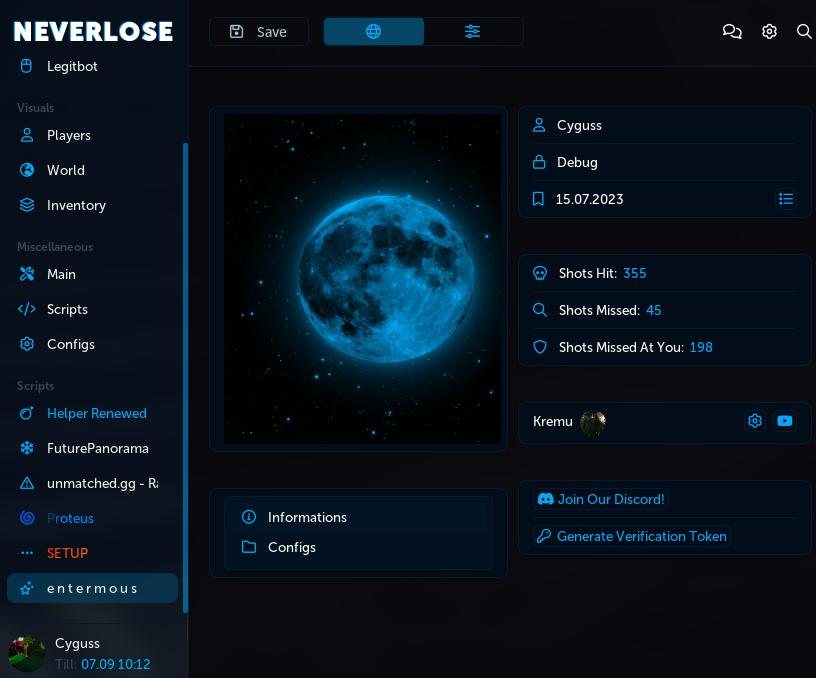Open the chat messages icon

coord(732,31)
